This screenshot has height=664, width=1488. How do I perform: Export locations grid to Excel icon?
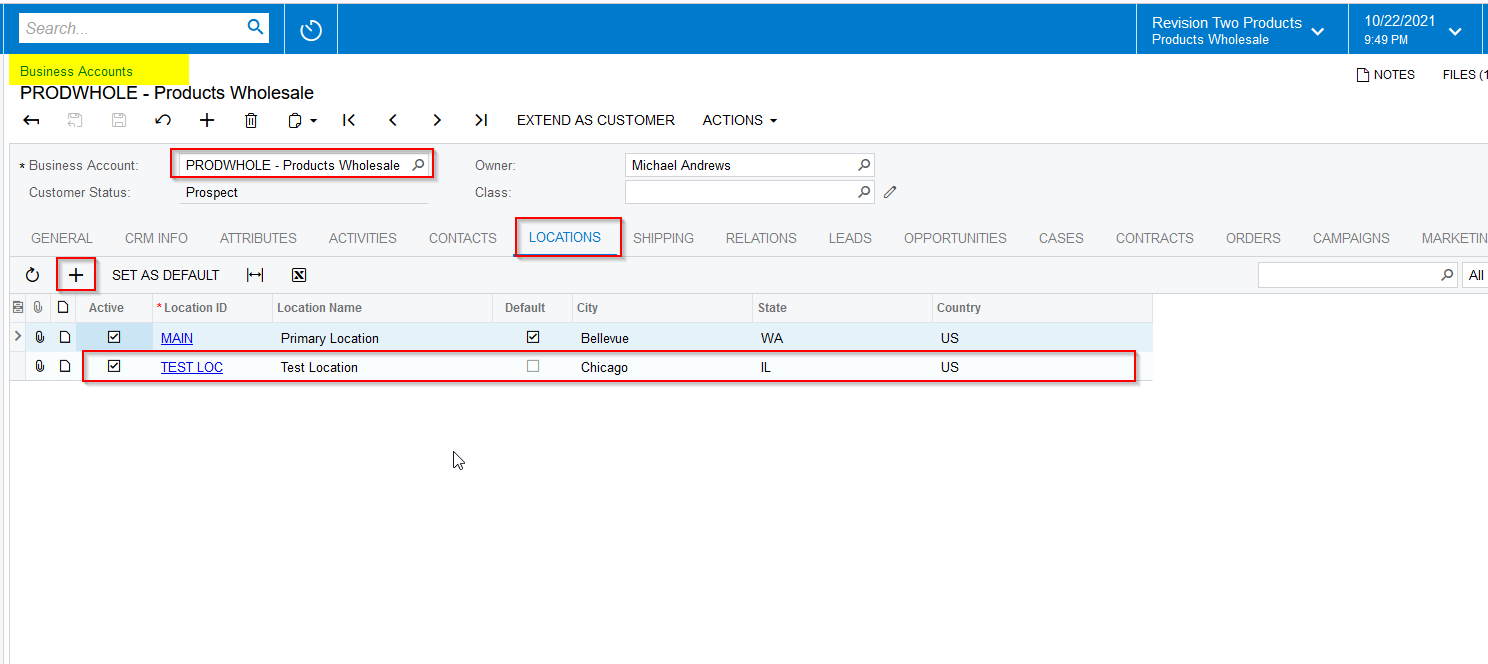pos(299,275)
